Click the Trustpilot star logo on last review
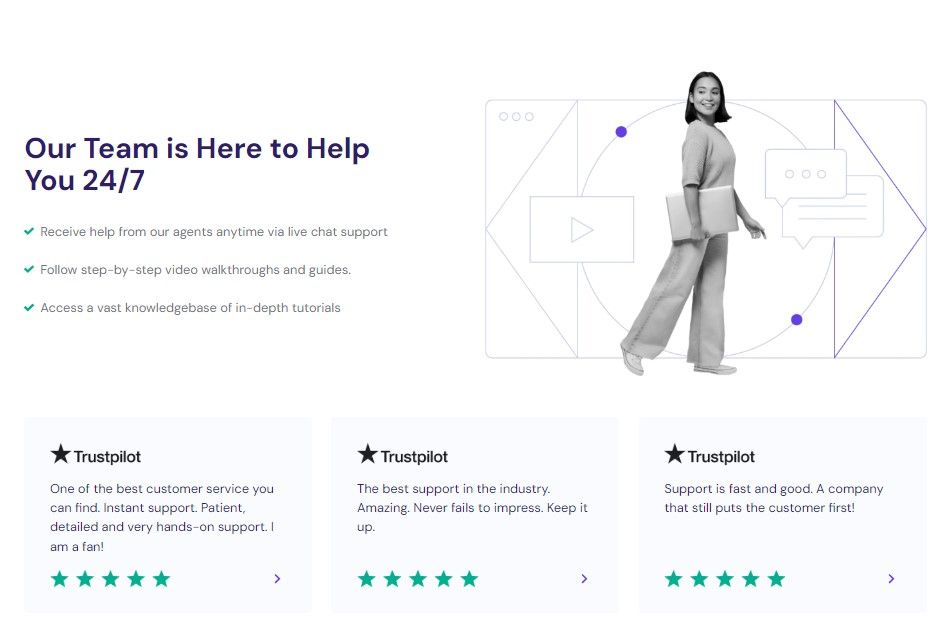 click(x=674, y=455)
